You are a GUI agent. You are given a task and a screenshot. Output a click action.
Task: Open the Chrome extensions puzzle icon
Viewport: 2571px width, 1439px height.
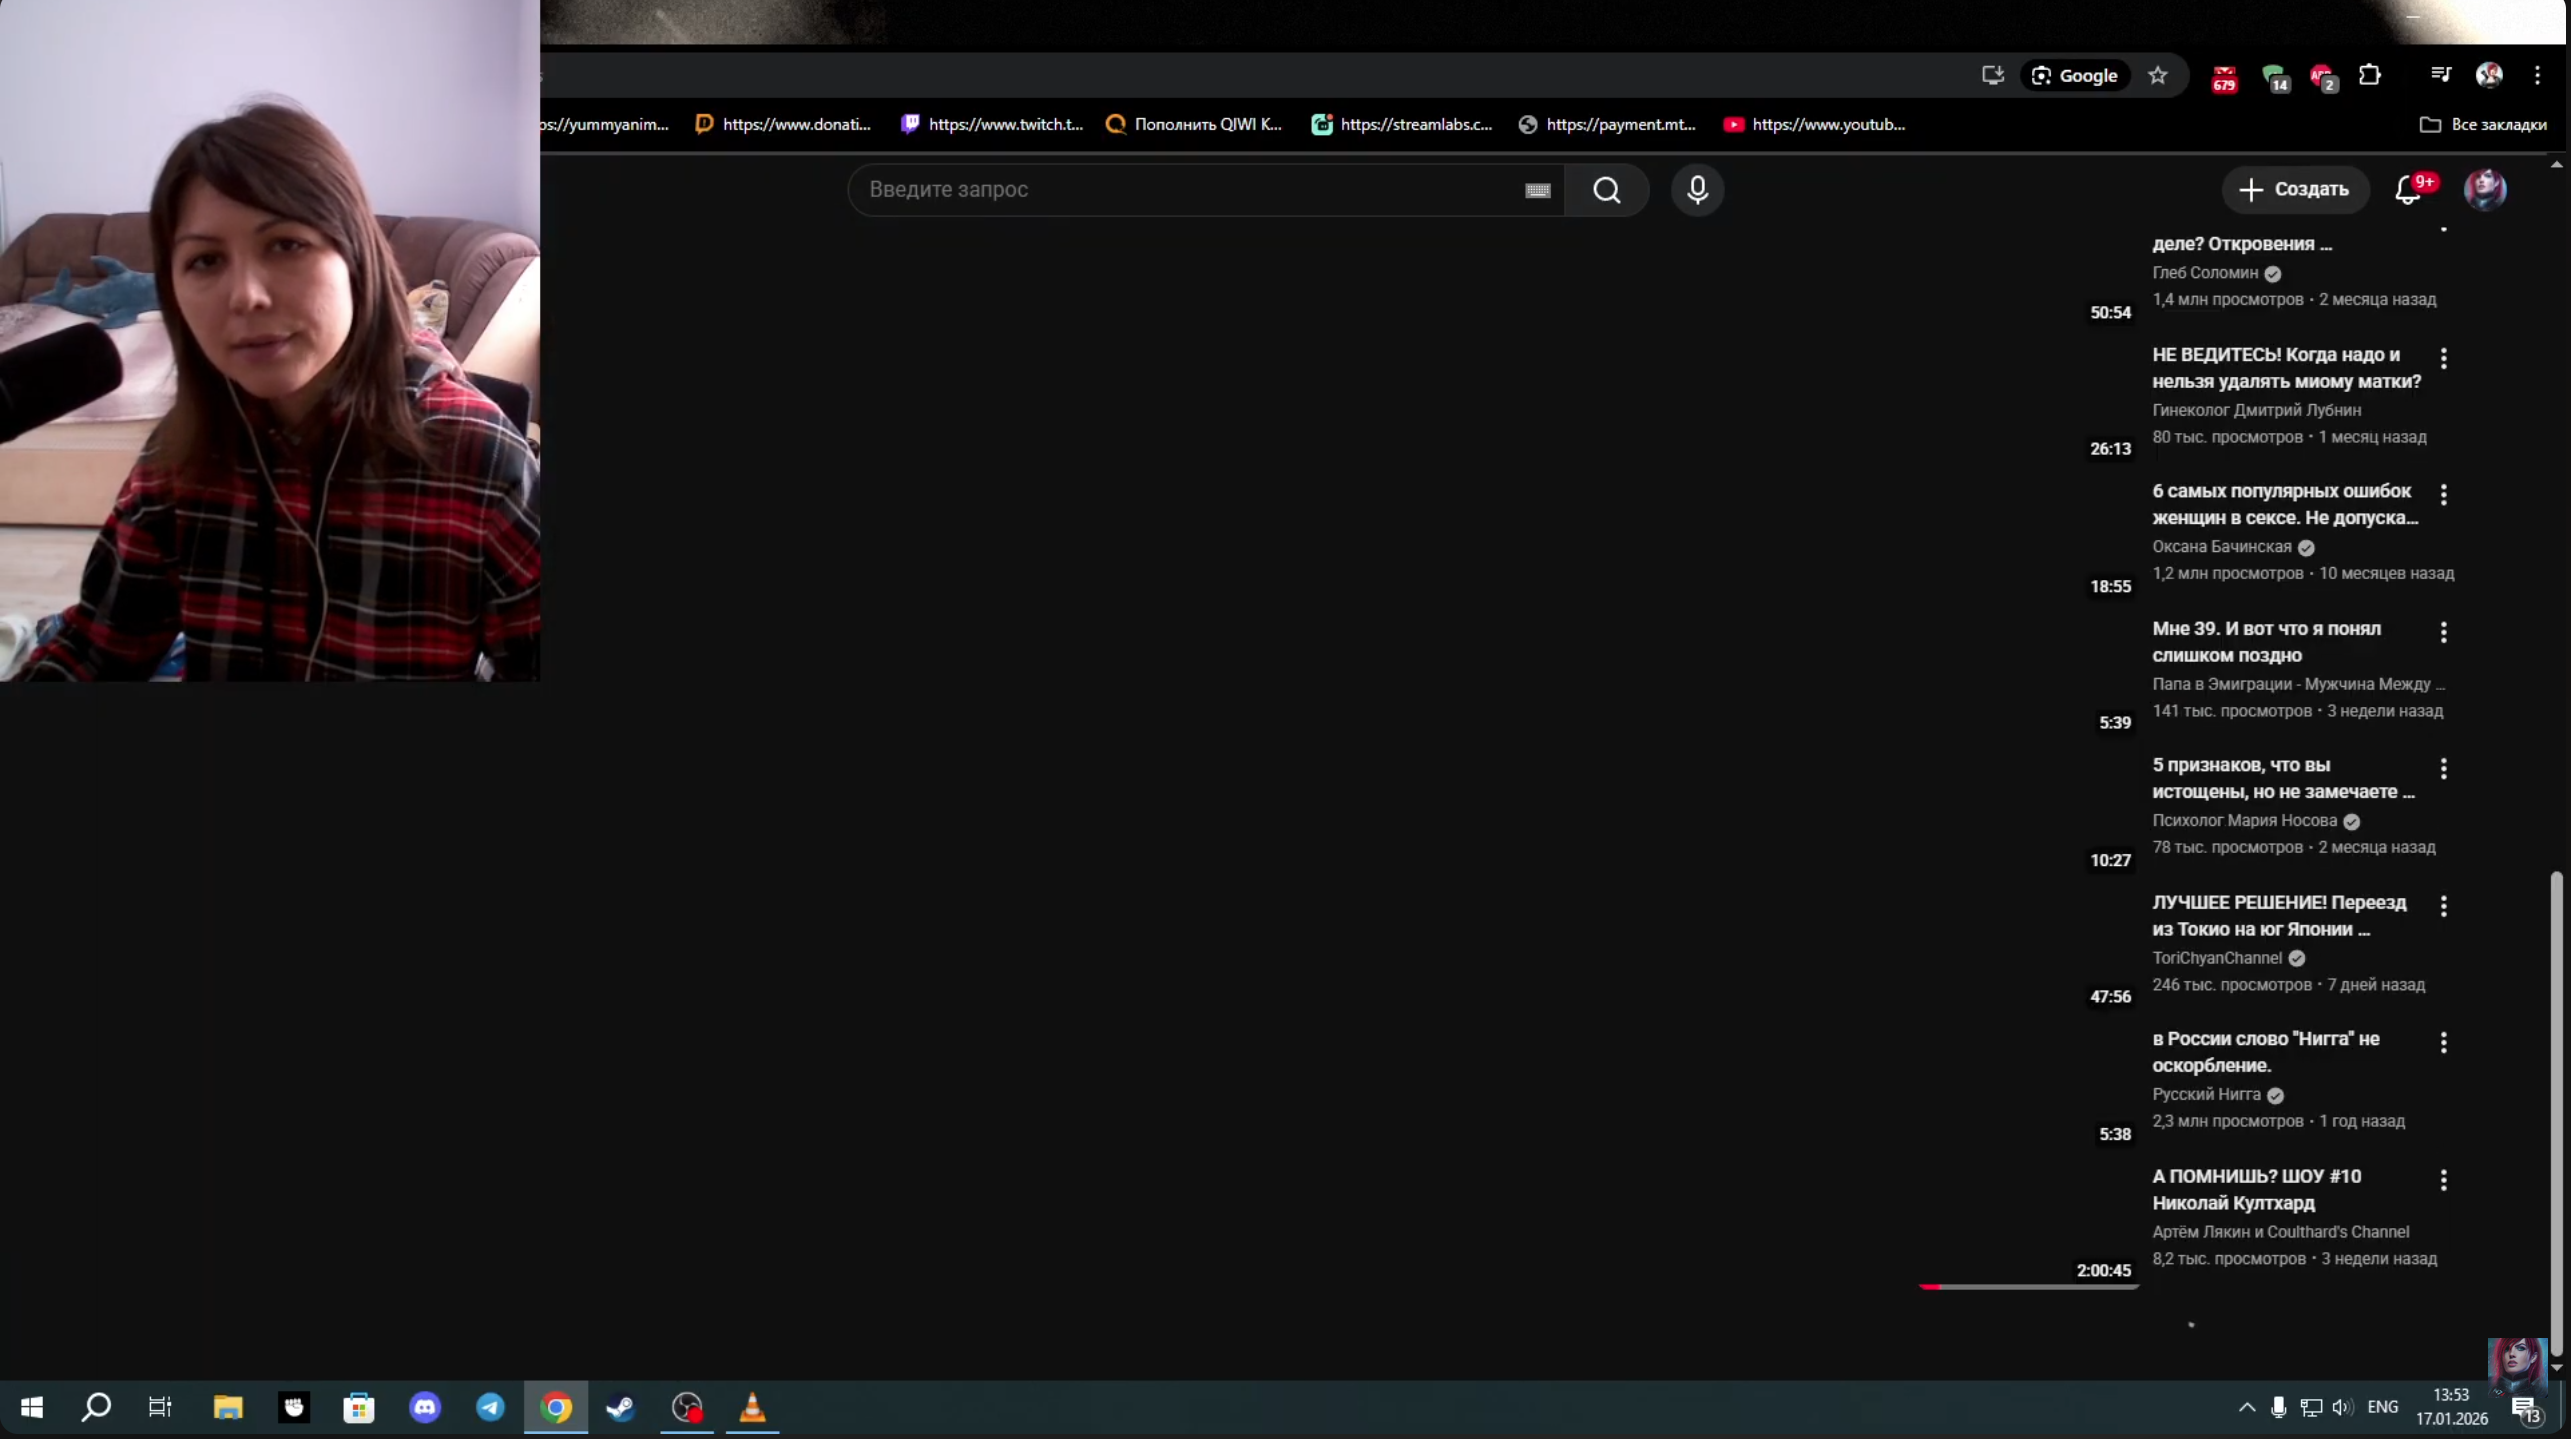(x=2369, y=76)
